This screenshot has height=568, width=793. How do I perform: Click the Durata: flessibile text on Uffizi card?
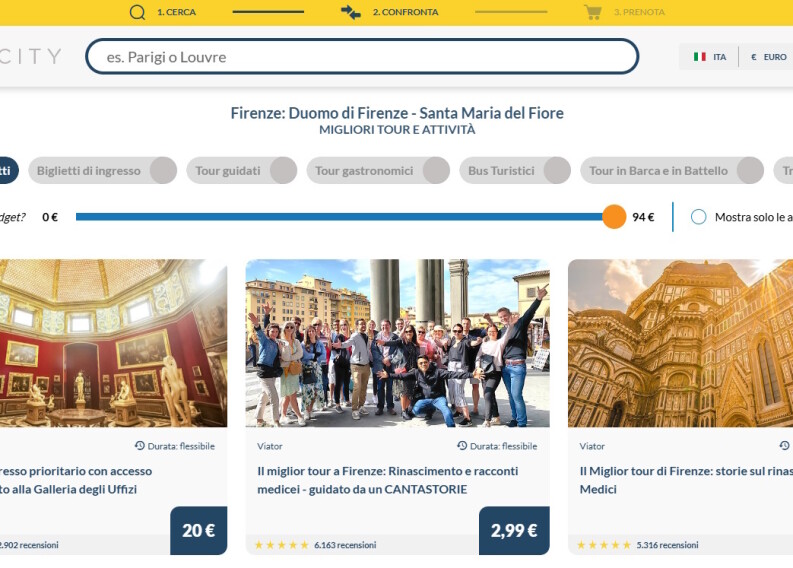[181, 446]
